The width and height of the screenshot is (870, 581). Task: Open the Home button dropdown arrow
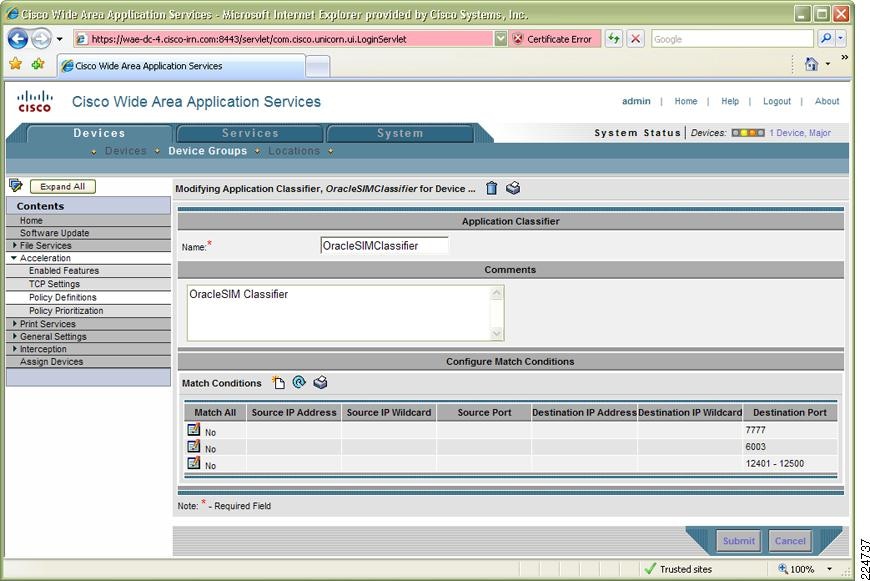tap(828, 64)
